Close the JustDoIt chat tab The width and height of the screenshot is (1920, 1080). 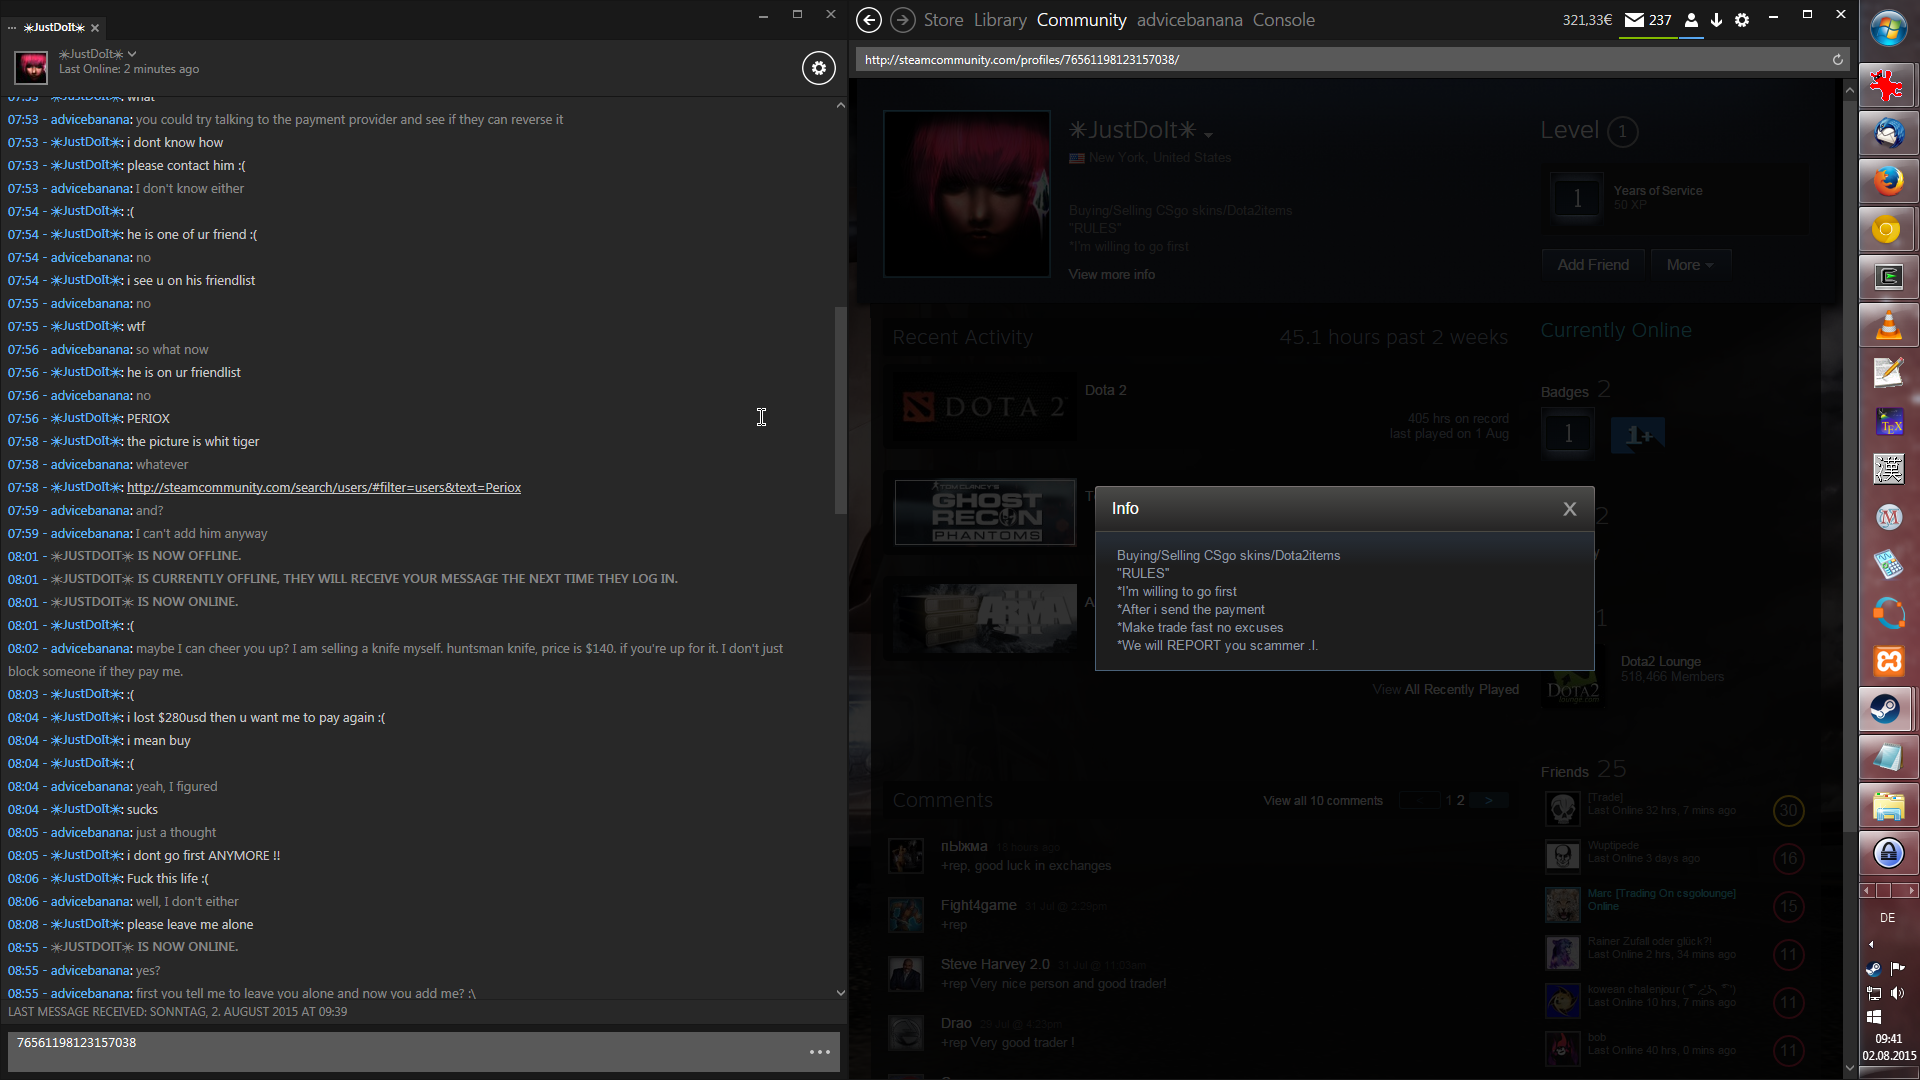[x=95, y=28]
